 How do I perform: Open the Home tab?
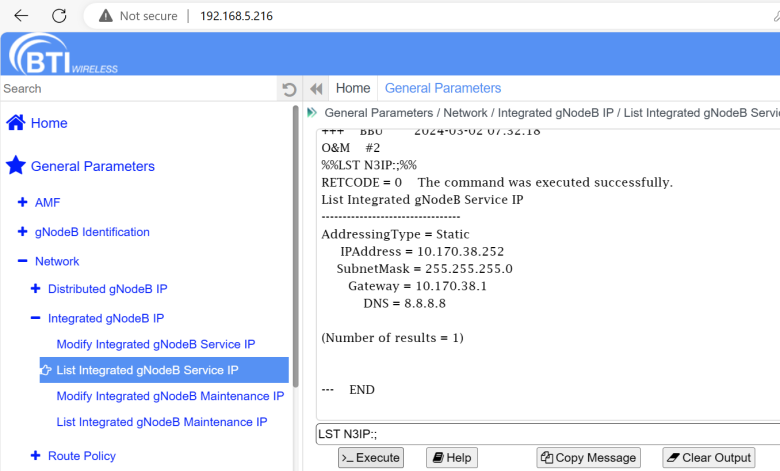pos(352,88)
